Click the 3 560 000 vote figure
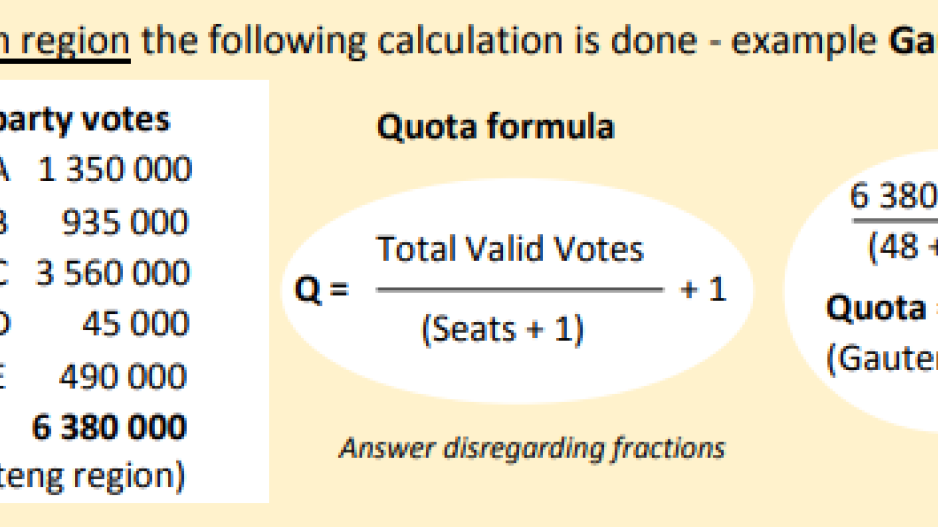938x527 pixels. [112, 273]
